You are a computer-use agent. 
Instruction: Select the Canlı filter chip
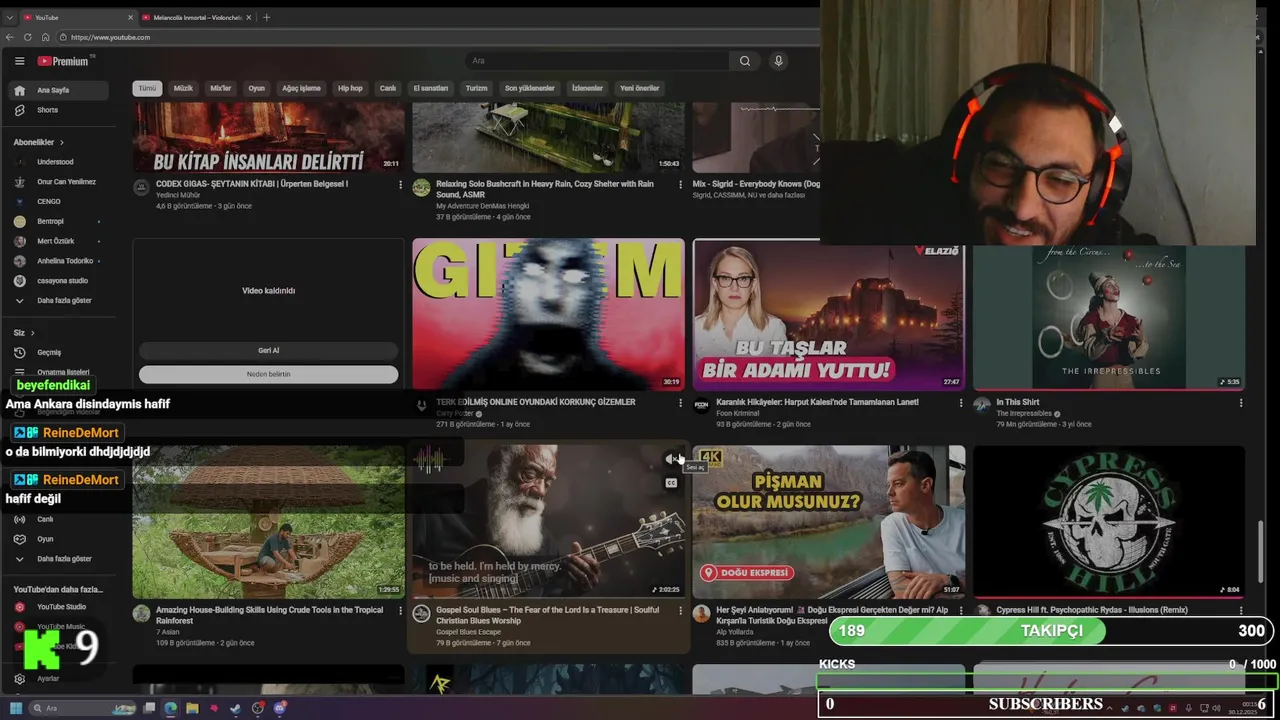pyautogui.click(x=388, y=88)
